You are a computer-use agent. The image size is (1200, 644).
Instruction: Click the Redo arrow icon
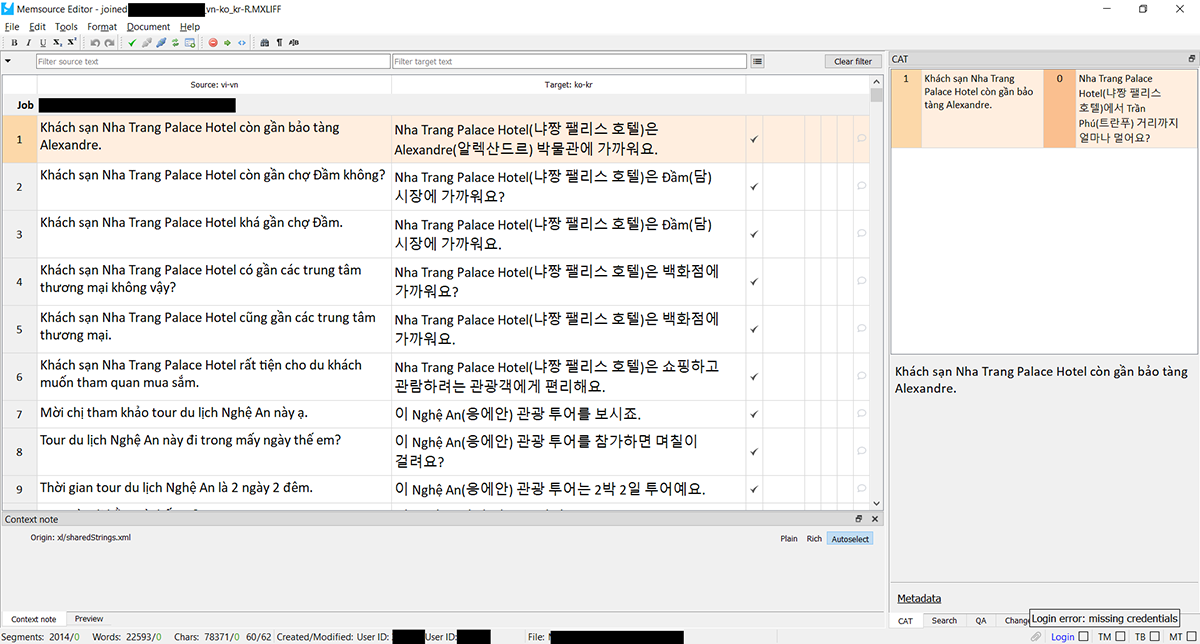[x=109, y=43]
